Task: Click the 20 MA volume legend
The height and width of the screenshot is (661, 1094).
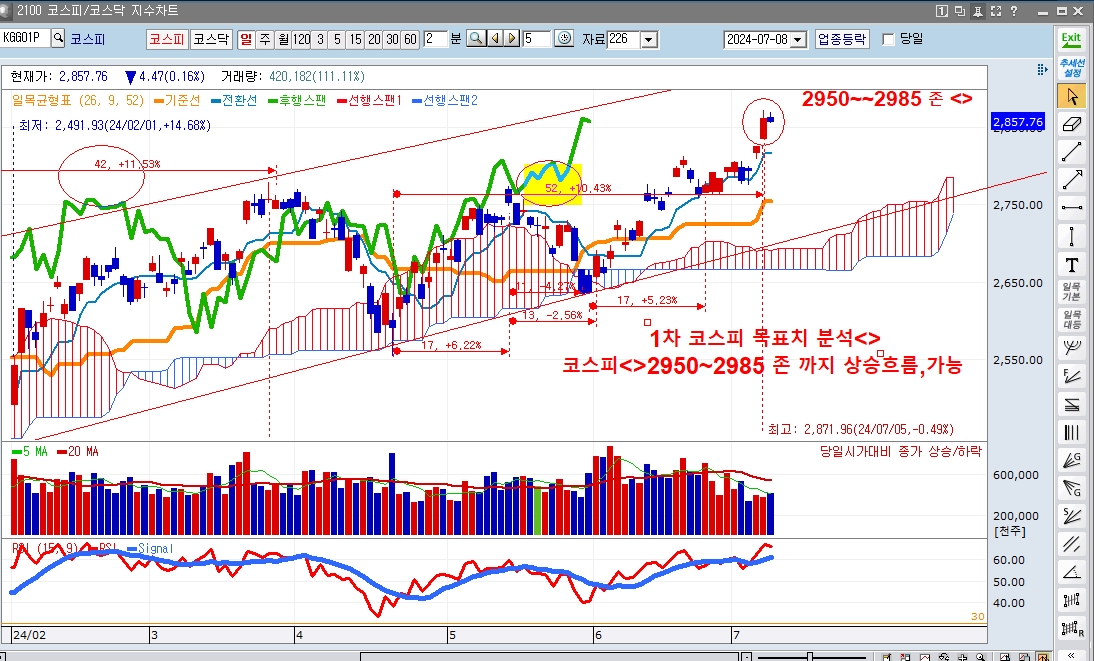Action: coord(77,452)
